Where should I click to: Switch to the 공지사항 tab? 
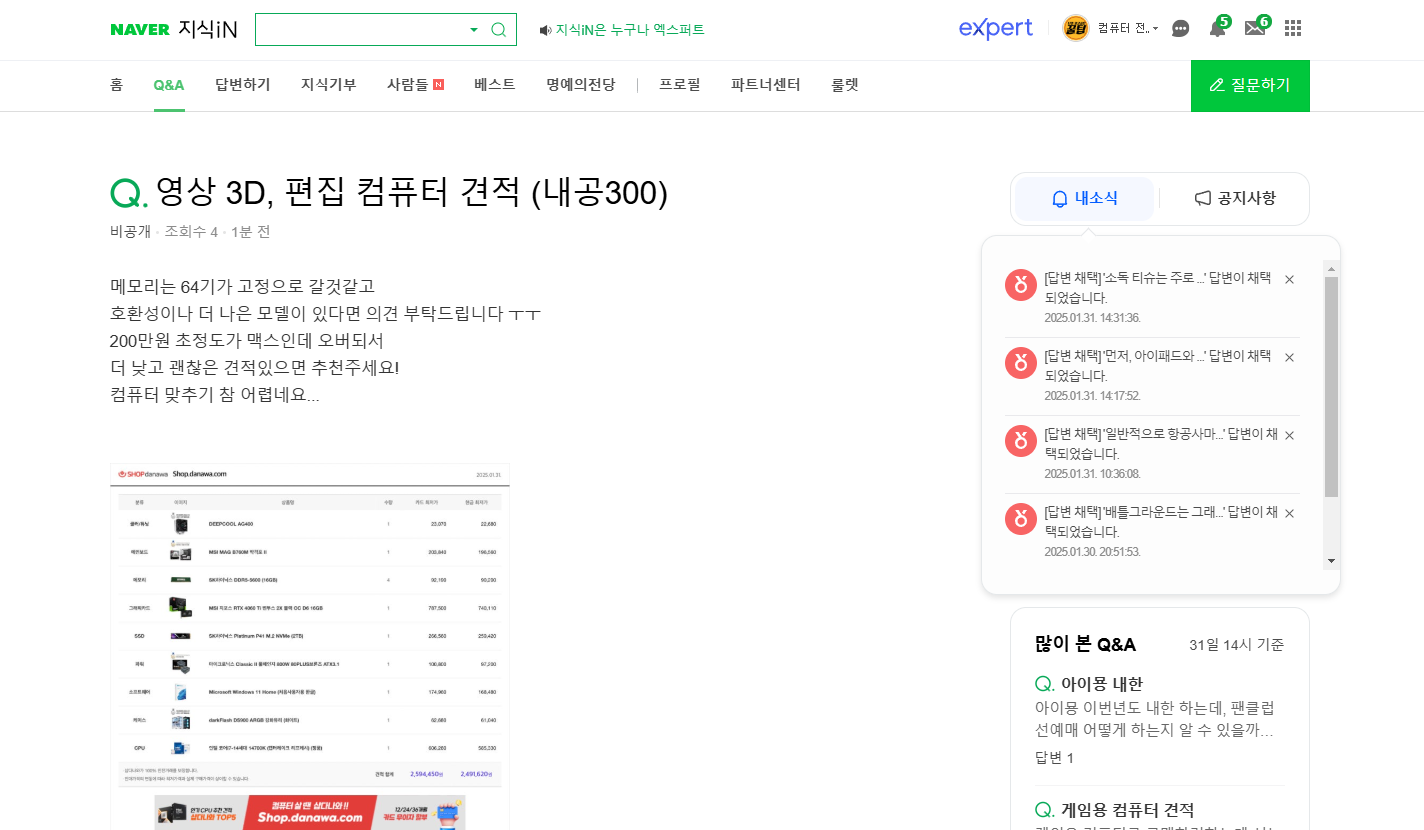pos(1235,199)
